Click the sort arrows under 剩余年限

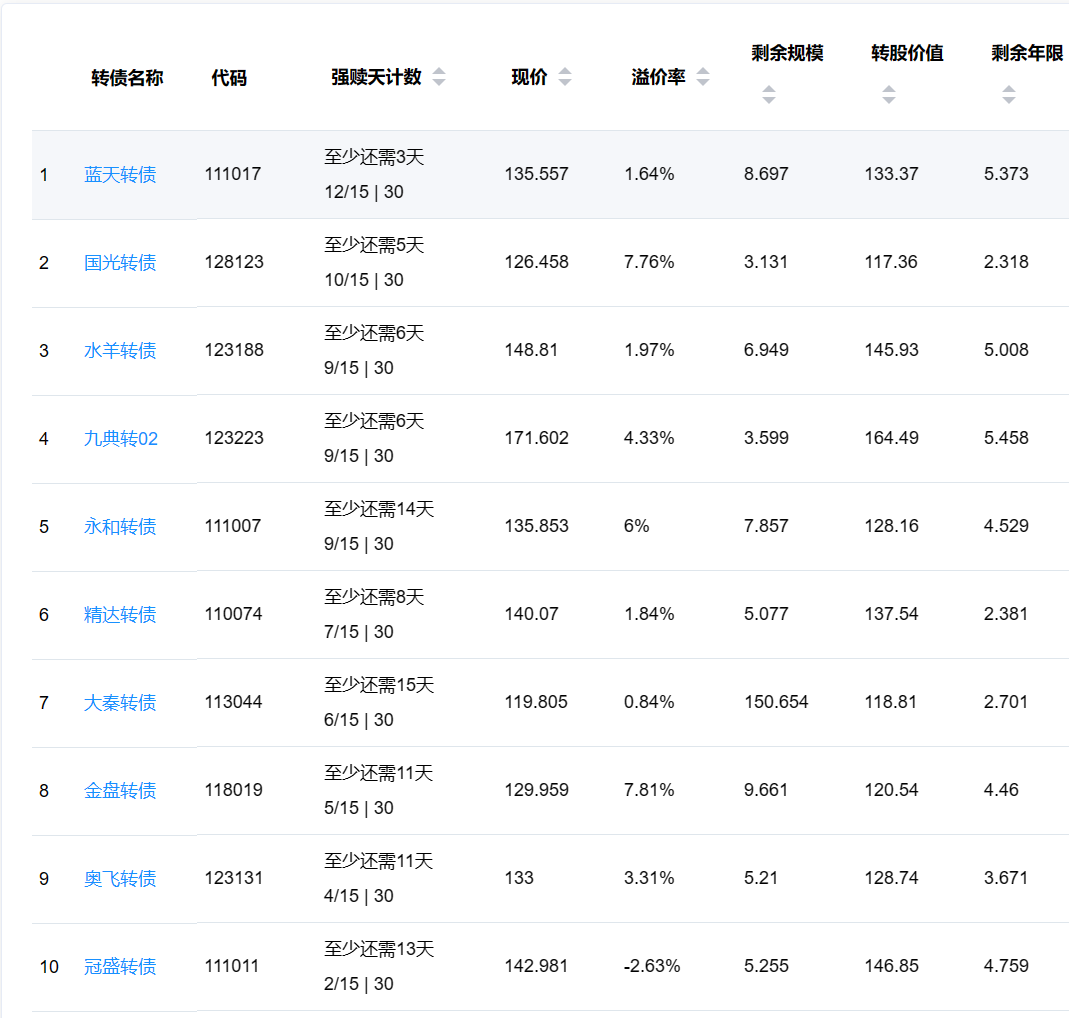[1009, 95]
